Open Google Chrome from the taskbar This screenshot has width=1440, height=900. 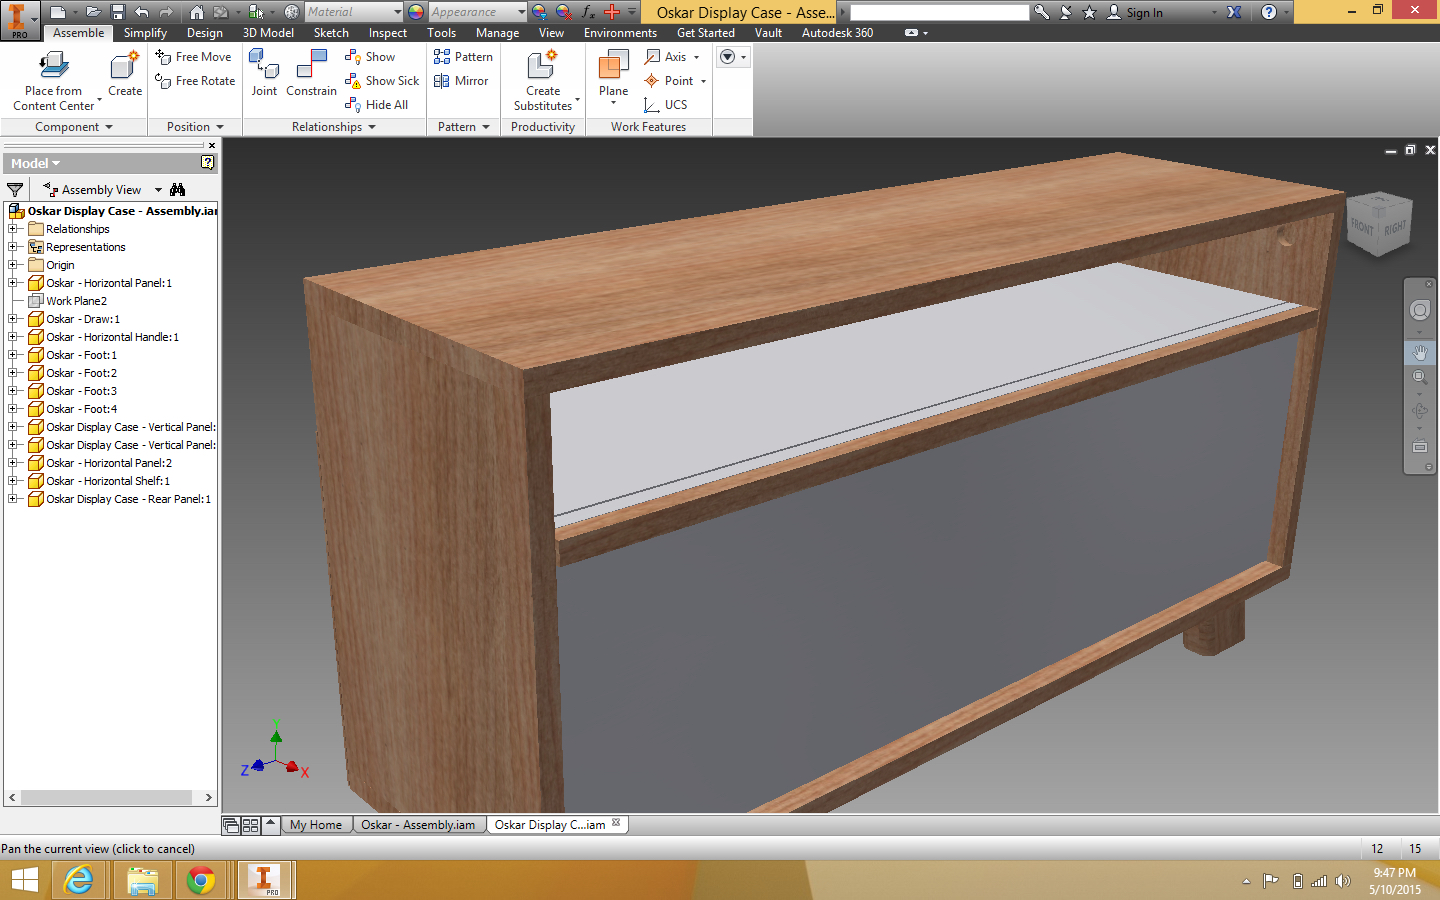(x=201, y=880)
